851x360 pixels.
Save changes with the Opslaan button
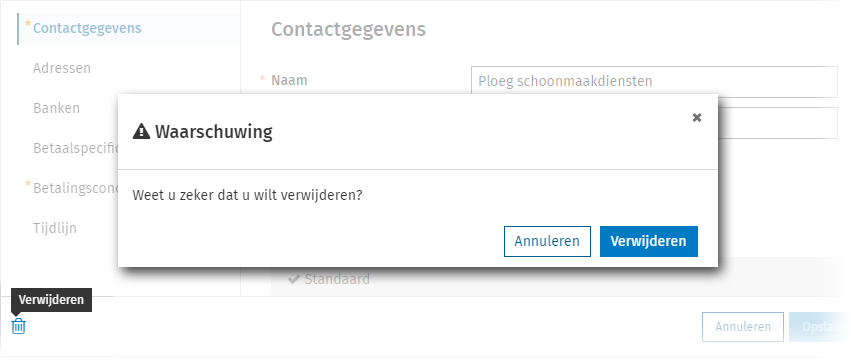[821, 327]
